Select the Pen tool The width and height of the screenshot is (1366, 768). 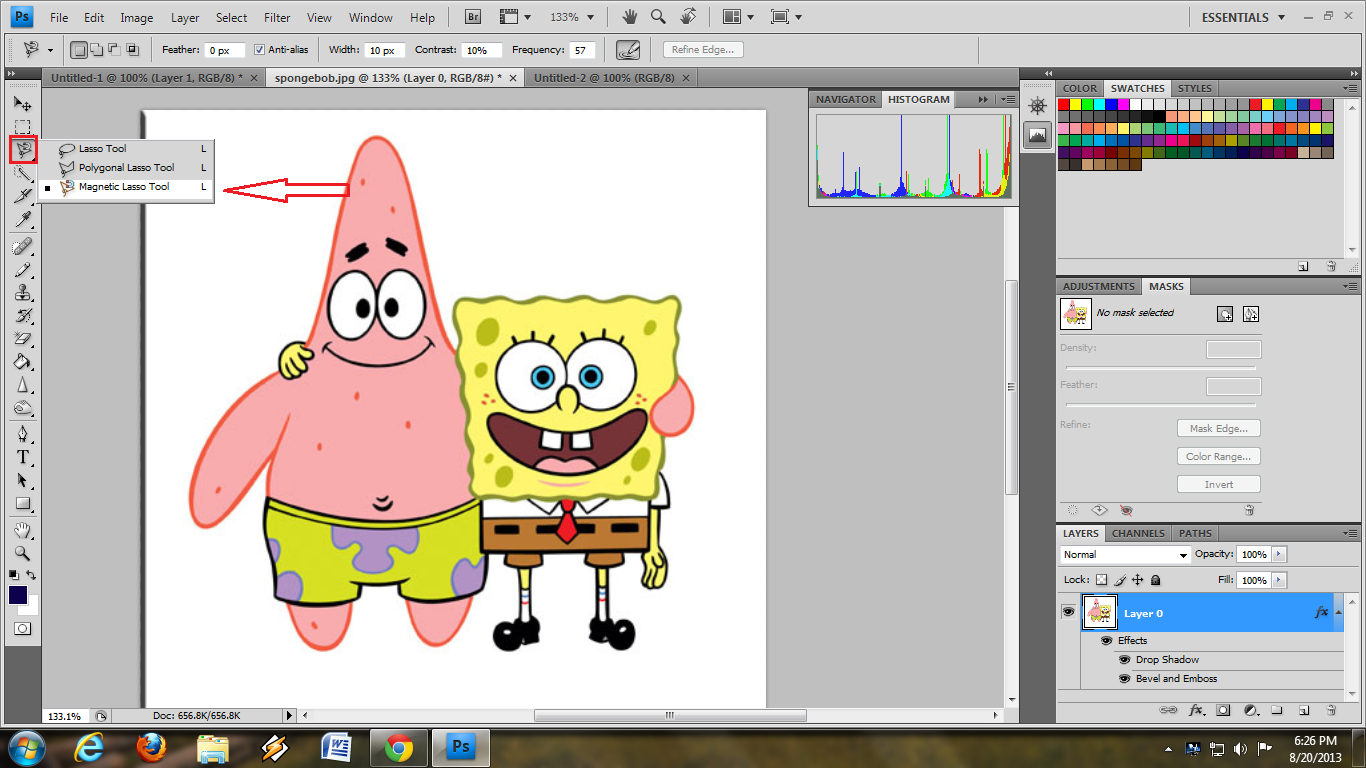pyautogui.click(x=22, y=434)
